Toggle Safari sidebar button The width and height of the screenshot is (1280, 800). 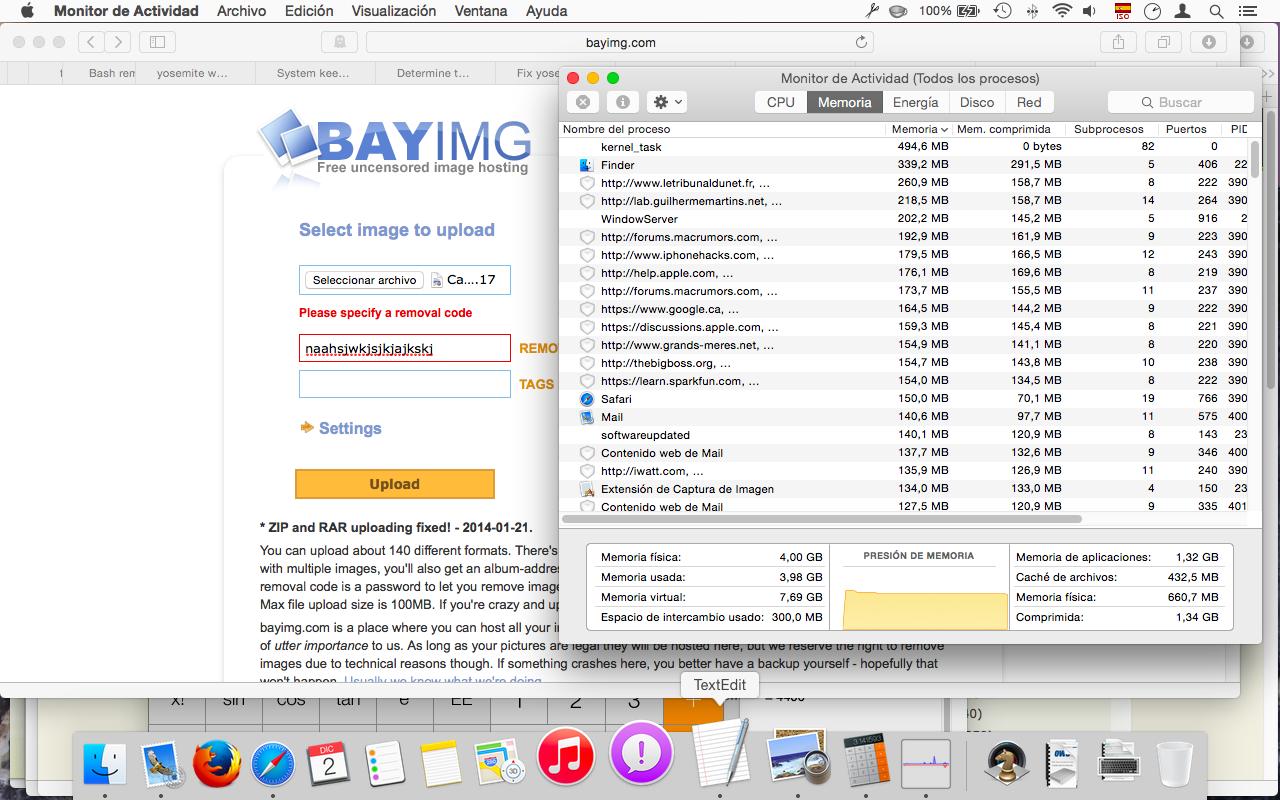click(157, 42)
